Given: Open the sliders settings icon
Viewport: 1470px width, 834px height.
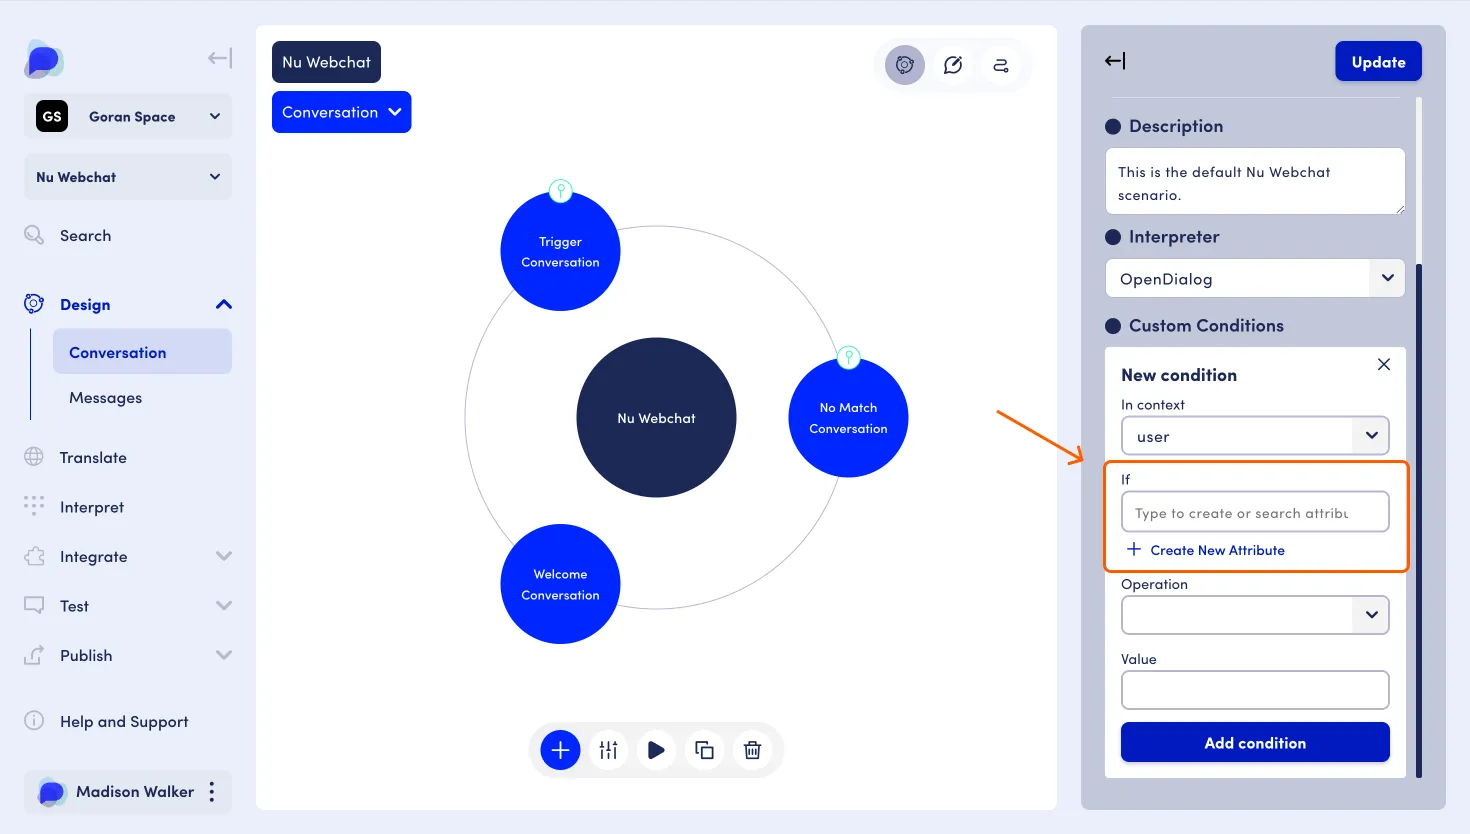Looking at the screenshot, I should 608,750.
